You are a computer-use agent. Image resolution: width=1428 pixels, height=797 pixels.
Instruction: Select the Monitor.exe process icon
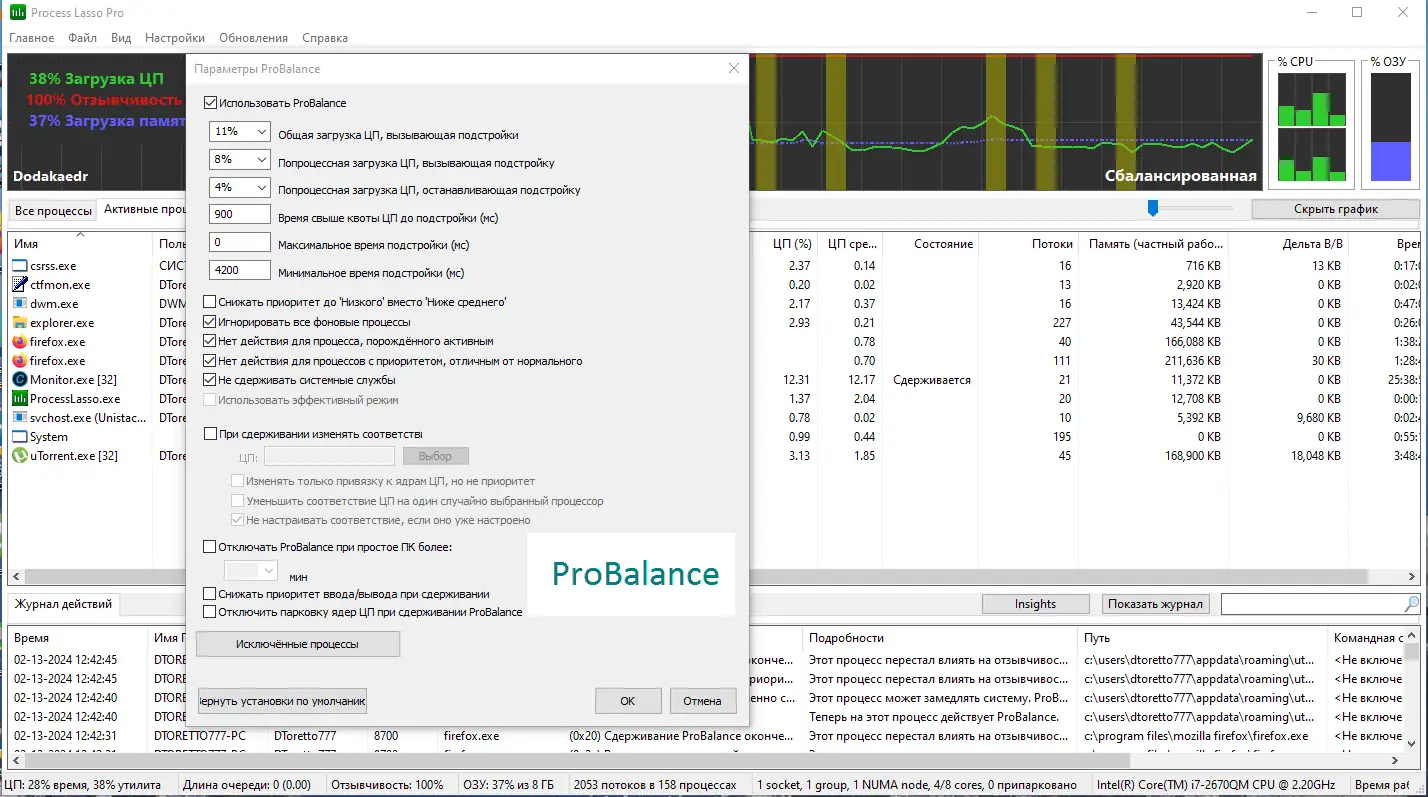(22, 379)
